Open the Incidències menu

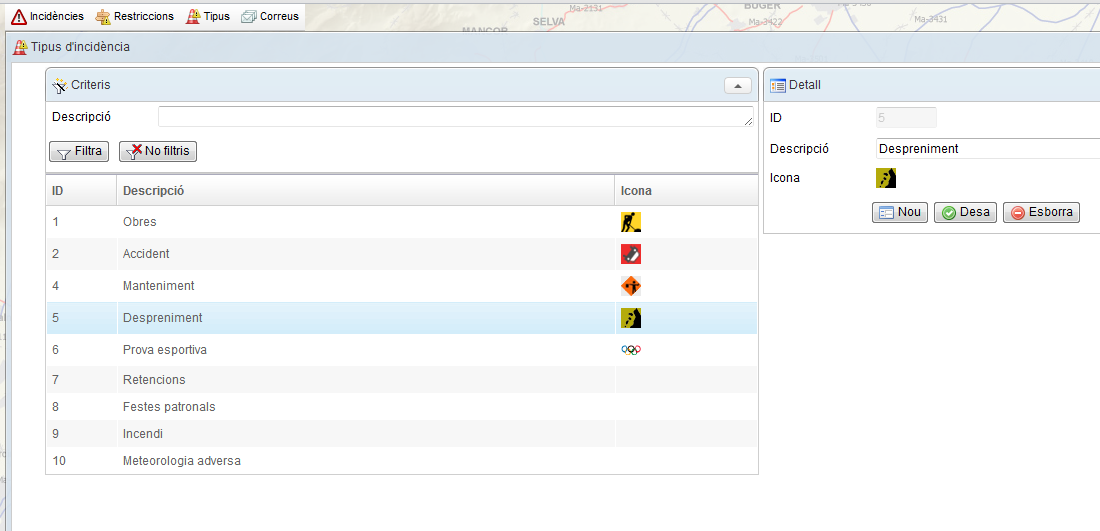coord(48,16)
